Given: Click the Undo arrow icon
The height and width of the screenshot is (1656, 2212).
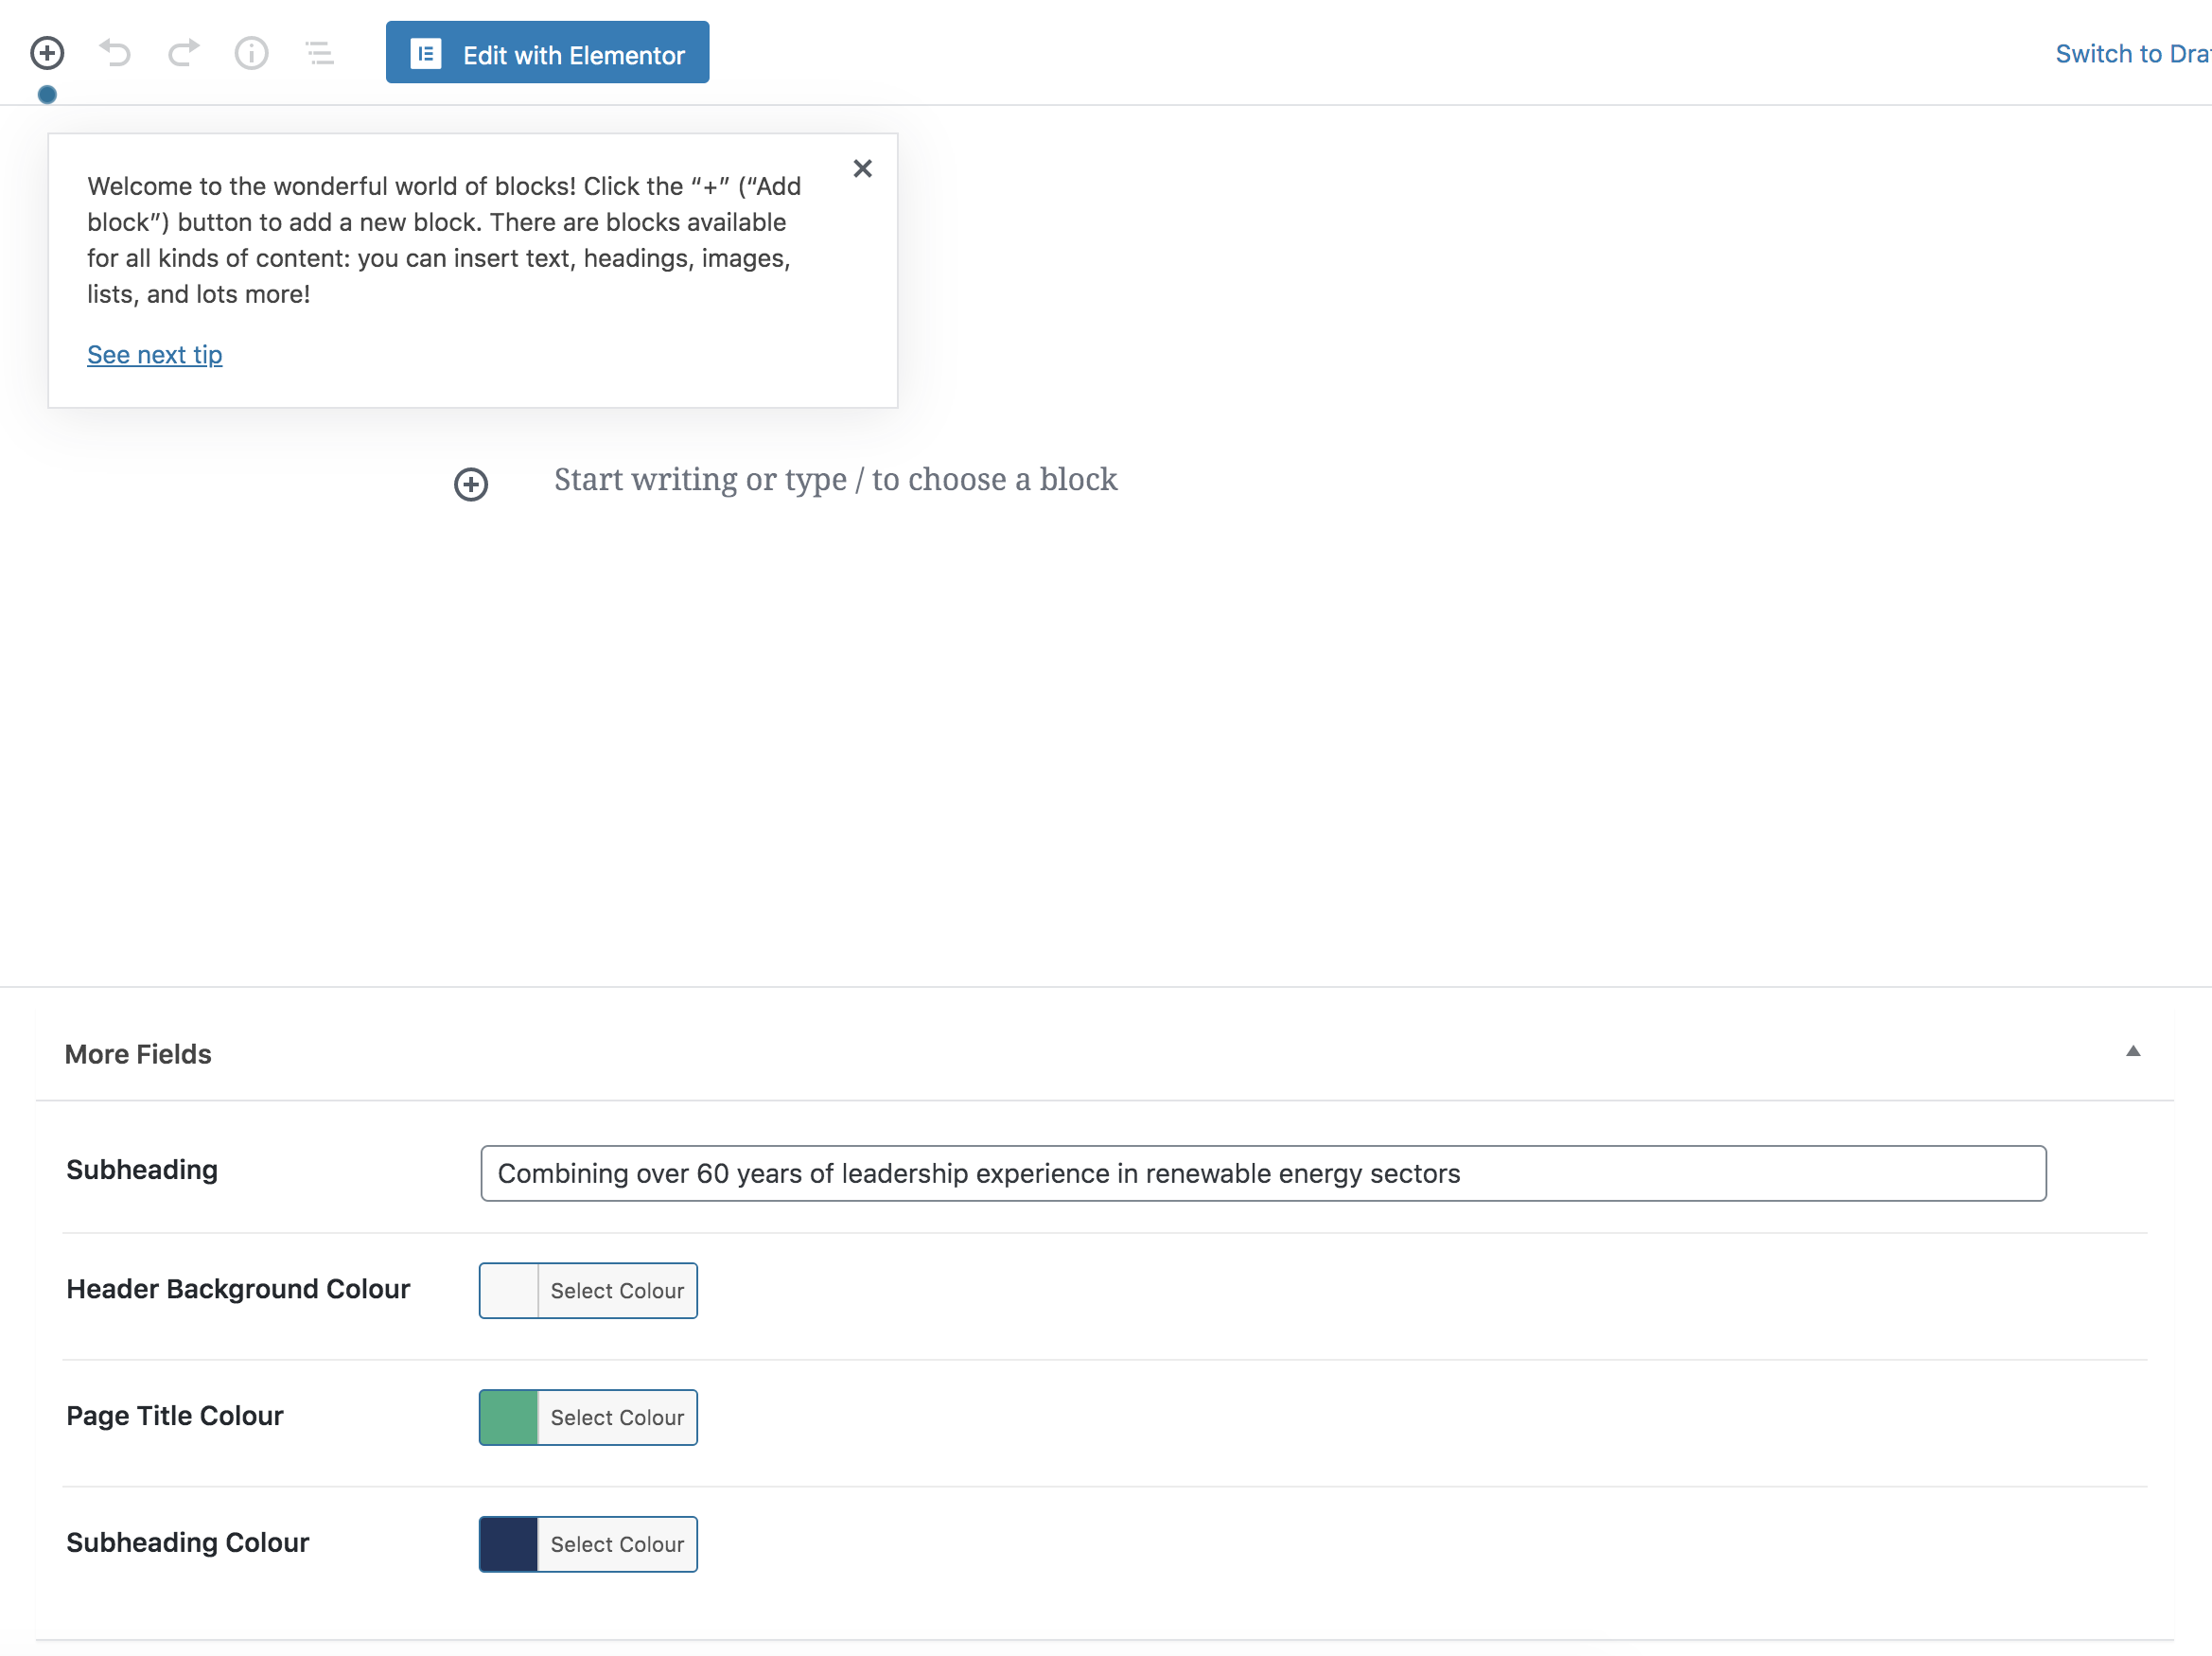Looking at the screenshot, I should 115,53.
